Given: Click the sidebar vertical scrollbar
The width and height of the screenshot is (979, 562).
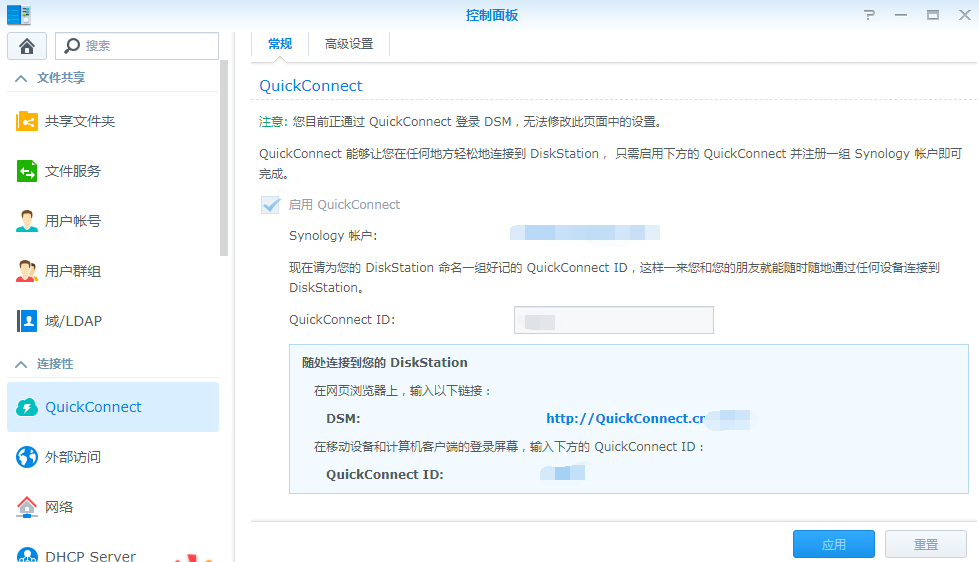Looking at the screenshot, I should click(x=224, y=158).
